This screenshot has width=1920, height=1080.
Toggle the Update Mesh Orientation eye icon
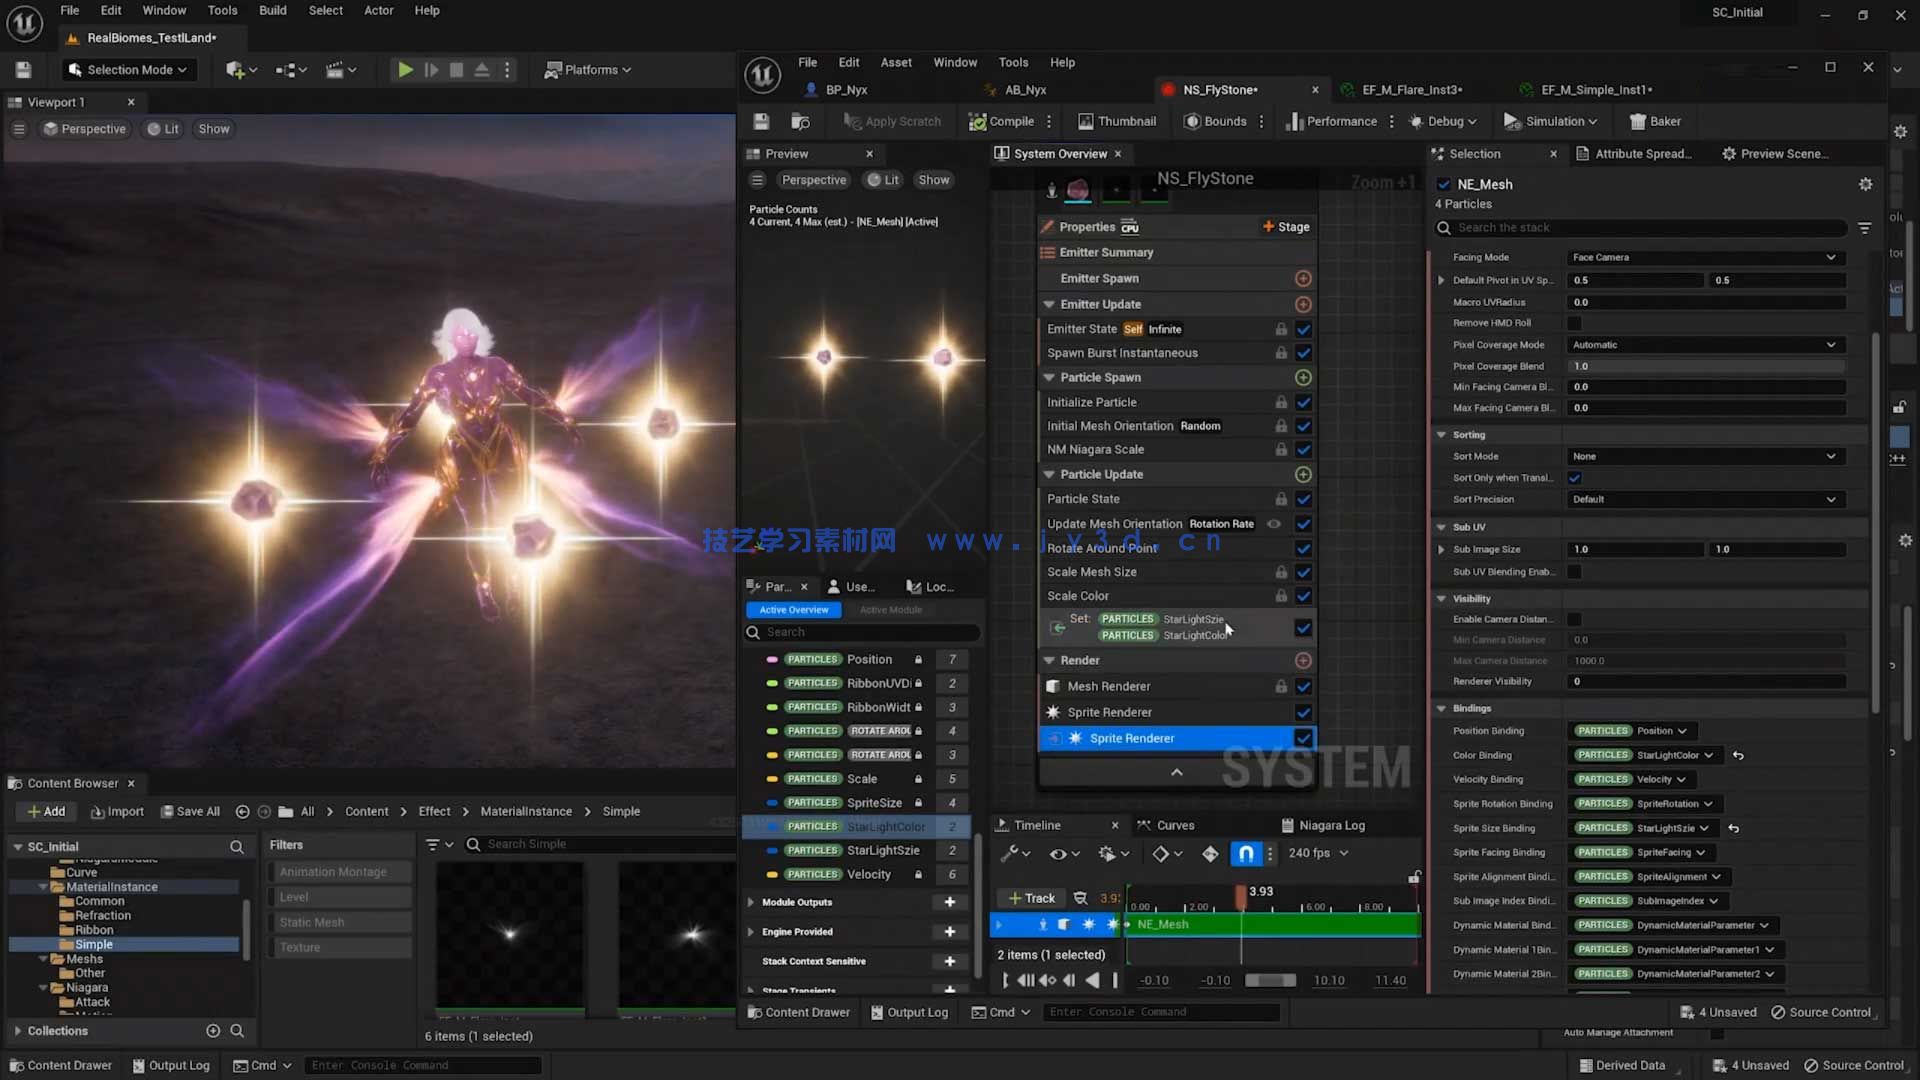(x=1274, y=523)
